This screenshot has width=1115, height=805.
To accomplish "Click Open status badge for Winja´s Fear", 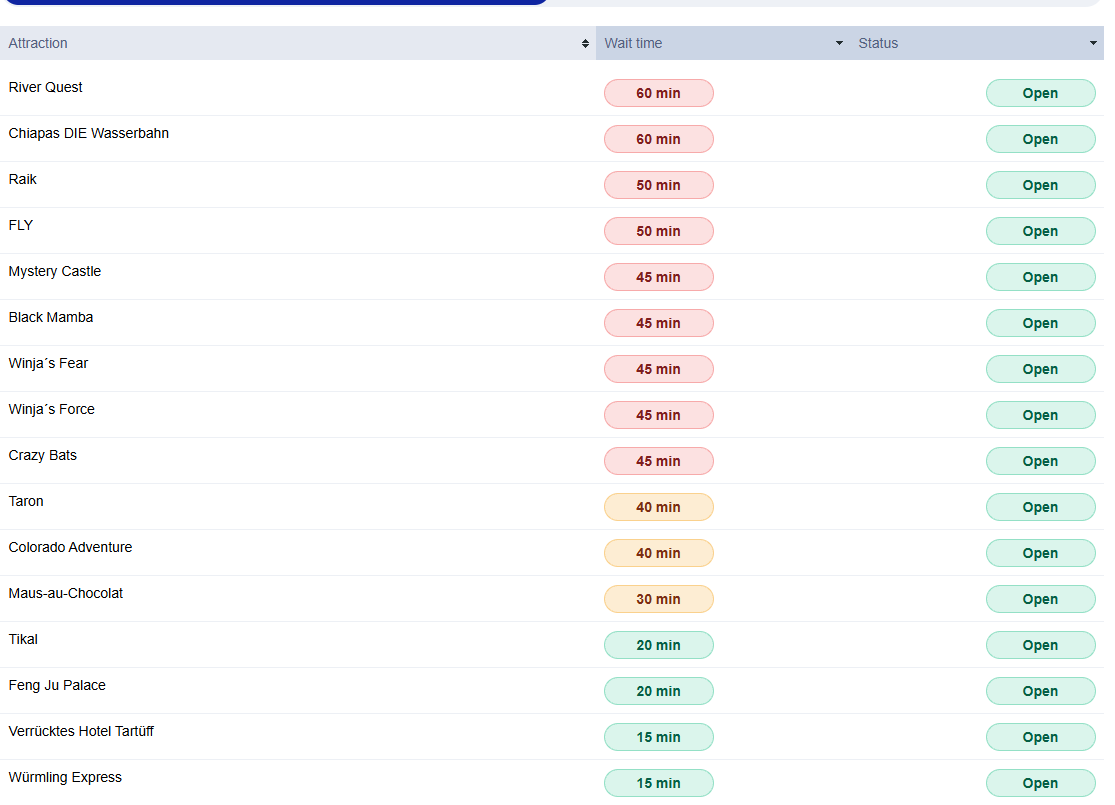I will coord(1040,369).
